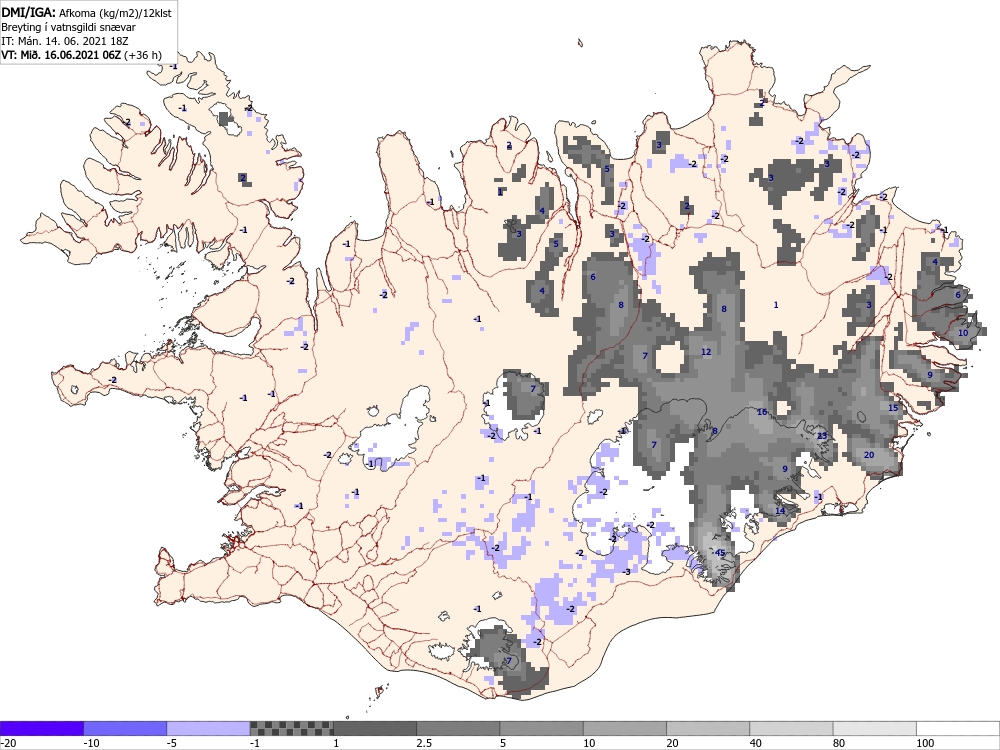This screenshot has width=1000, height=750.
Task: Click the '-10' legend tick label
Action: (92, 743)
